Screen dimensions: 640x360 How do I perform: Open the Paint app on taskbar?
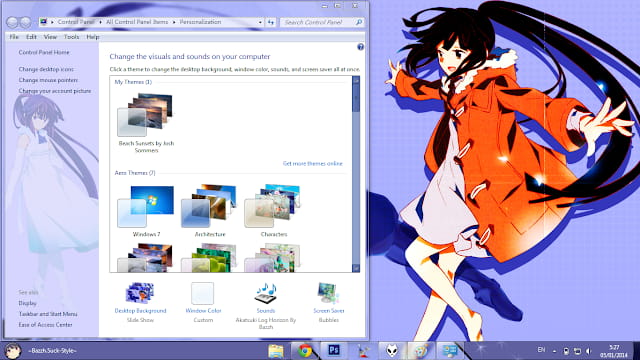click(x=421, y=351)
